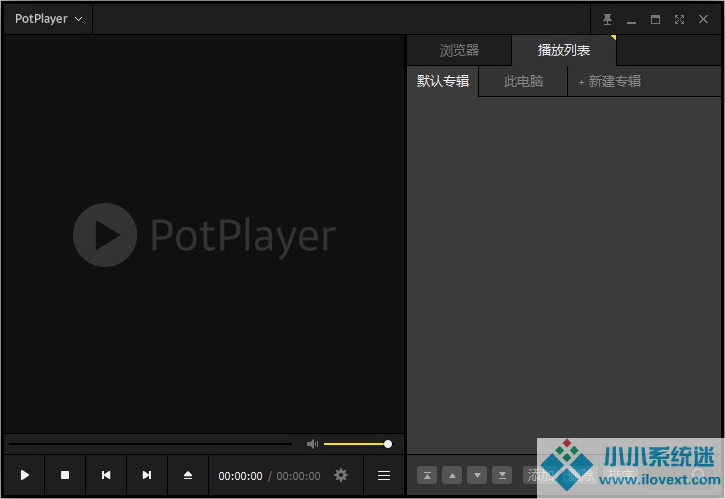Viewport: 725px width, 499px height.
Task: Skip to the previous track
Action: click(106, 475)
